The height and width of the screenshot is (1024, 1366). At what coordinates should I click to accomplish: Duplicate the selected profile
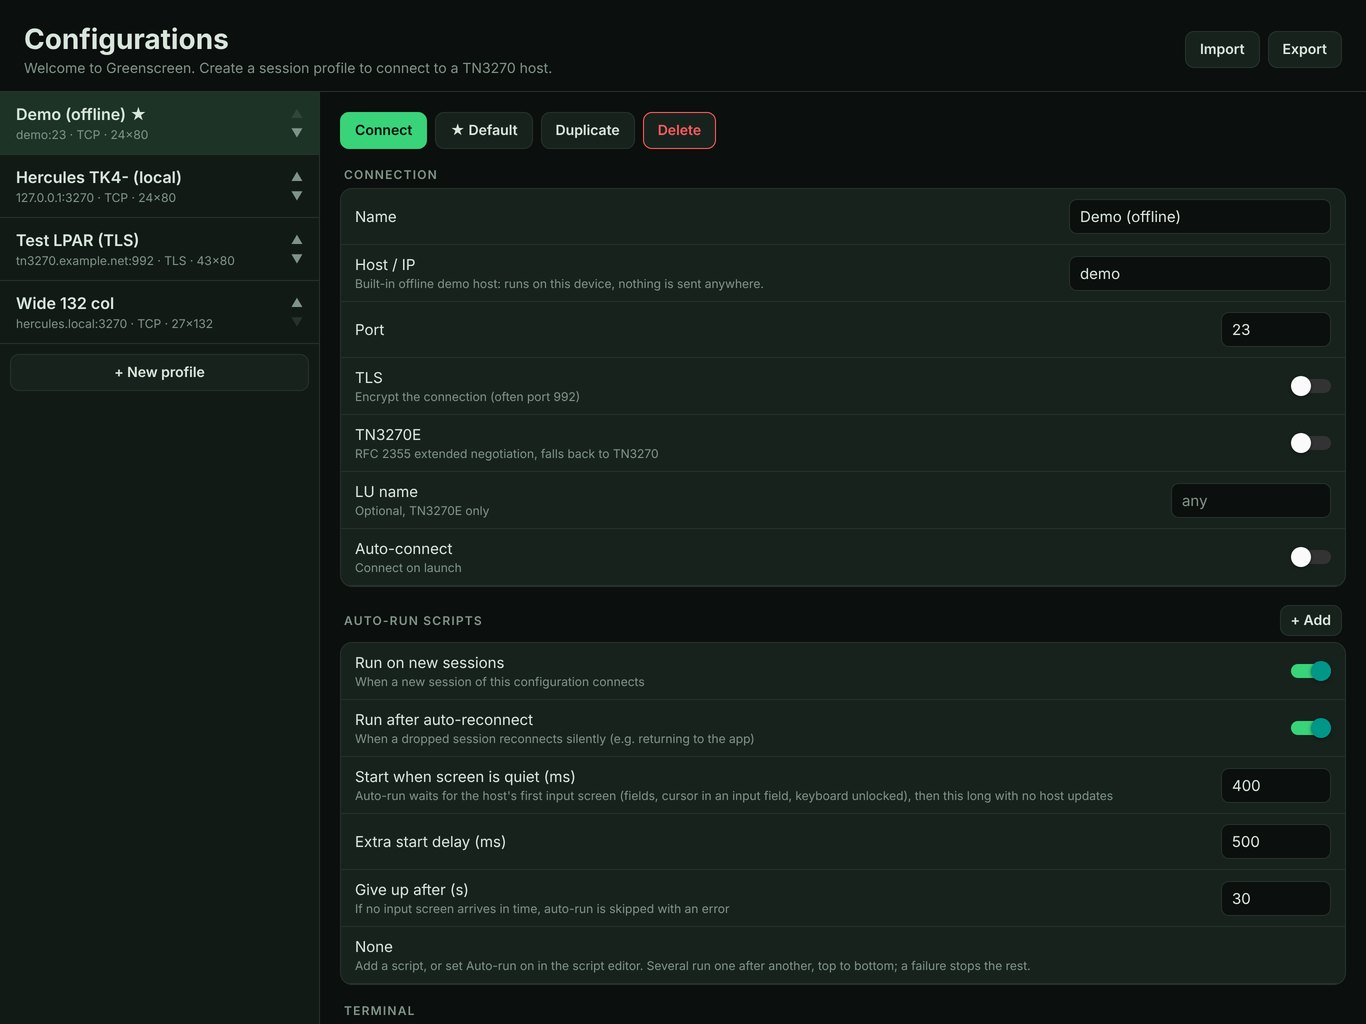(587, 130)
